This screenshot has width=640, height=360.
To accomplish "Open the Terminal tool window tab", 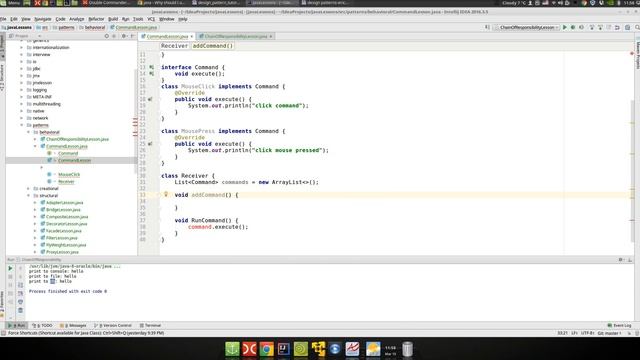I will tap(150, 325).
